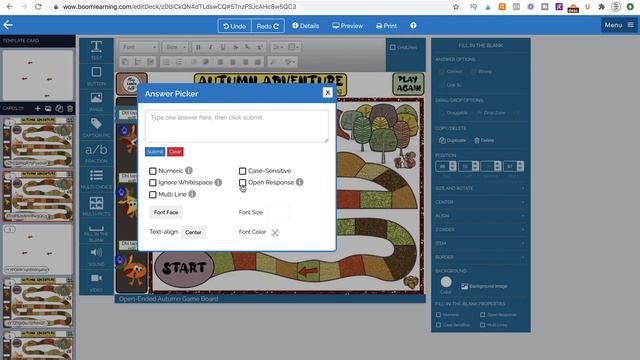Viewport: 640px width, 360px height.
Task: Open the help question mark icon
Action: [x=413, y=25]
